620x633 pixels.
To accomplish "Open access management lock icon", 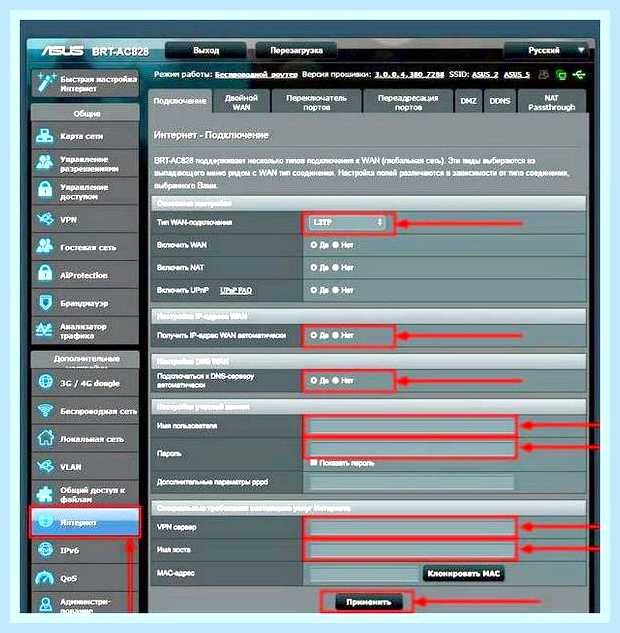I will (45, 190).
